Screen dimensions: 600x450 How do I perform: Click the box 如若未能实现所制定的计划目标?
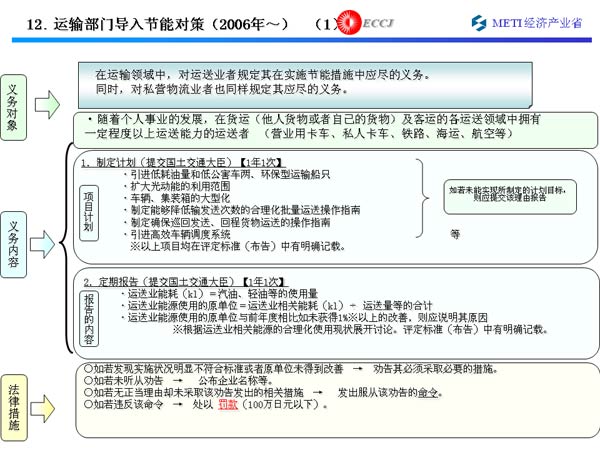tap(510, 197)
